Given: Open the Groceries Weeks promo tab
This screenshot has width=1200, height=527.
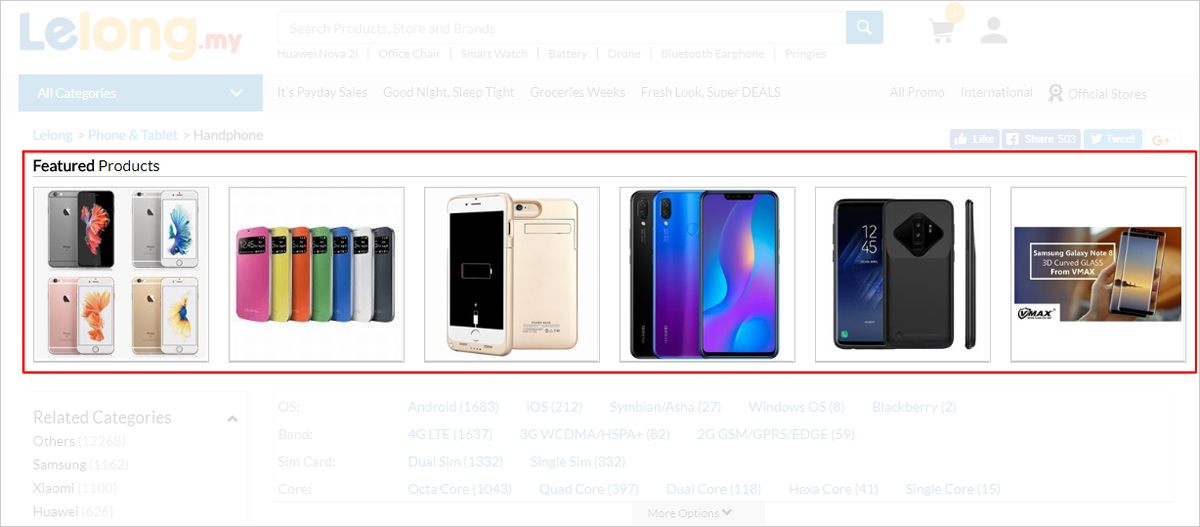Looking at the screenshot, I should pos(577,92).
